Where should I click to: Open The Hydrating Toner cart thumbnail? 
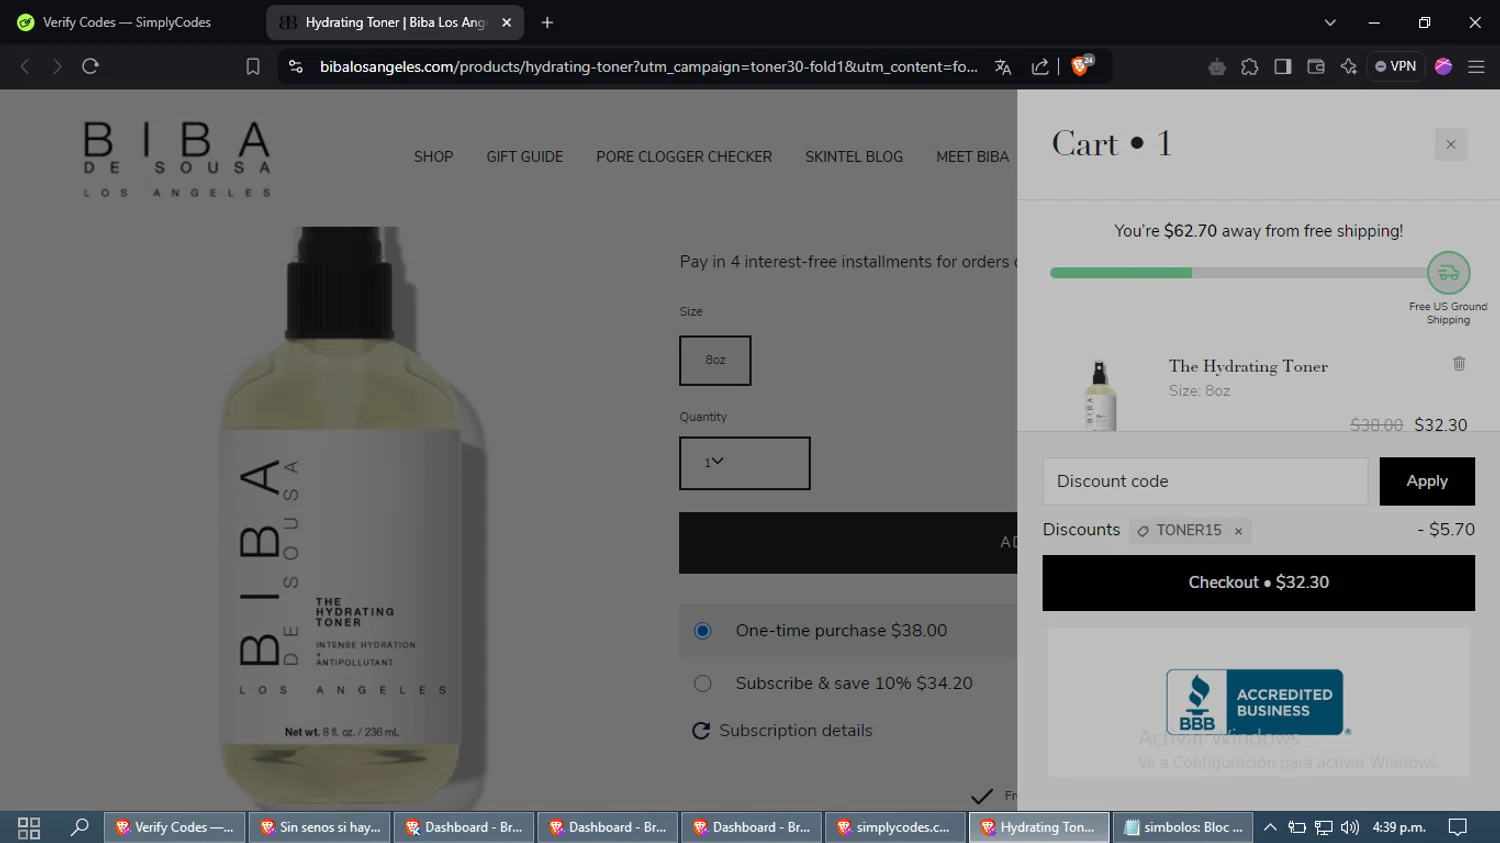coord(1100,395)
